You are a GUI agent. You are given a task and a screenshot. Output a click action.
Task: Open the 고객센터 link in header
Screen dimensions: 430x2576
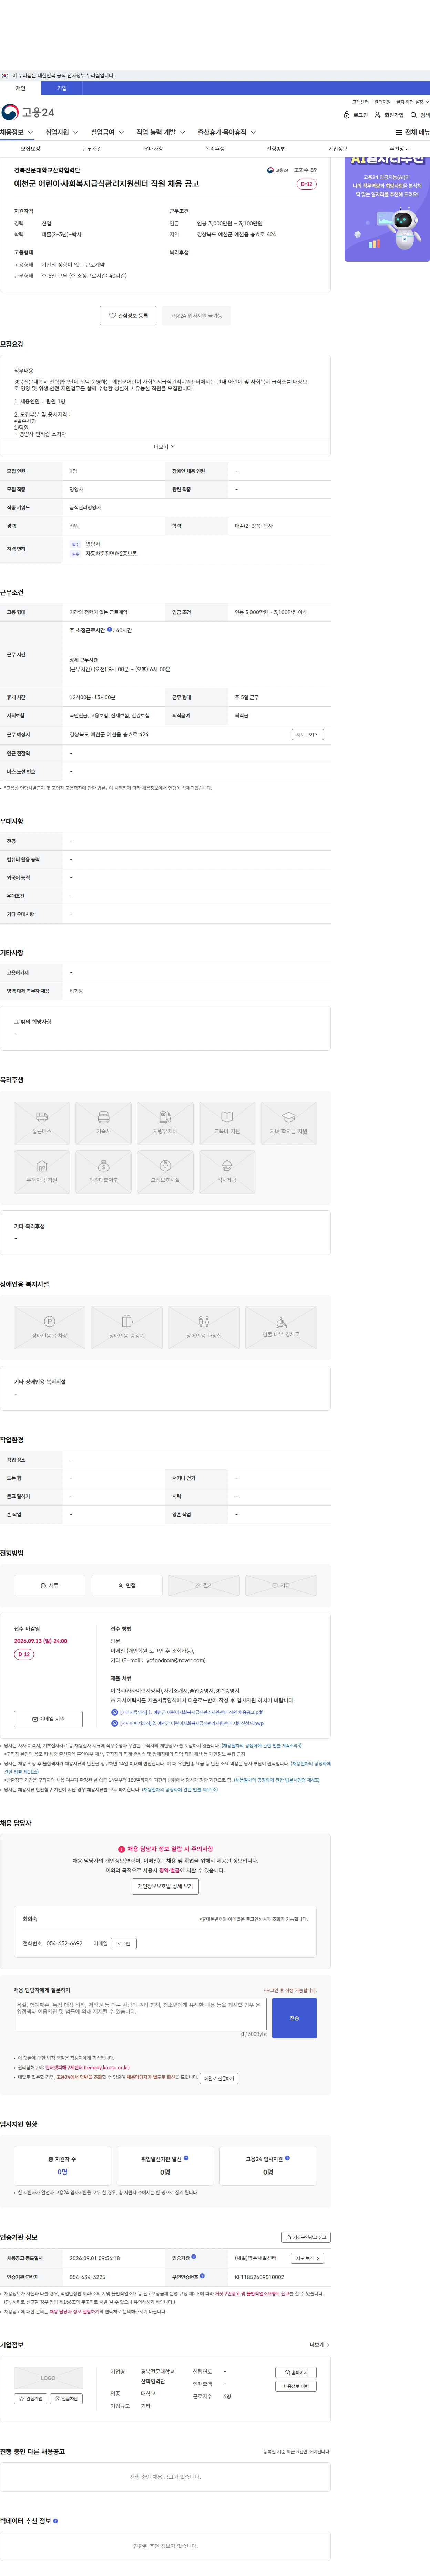point(360,102)
